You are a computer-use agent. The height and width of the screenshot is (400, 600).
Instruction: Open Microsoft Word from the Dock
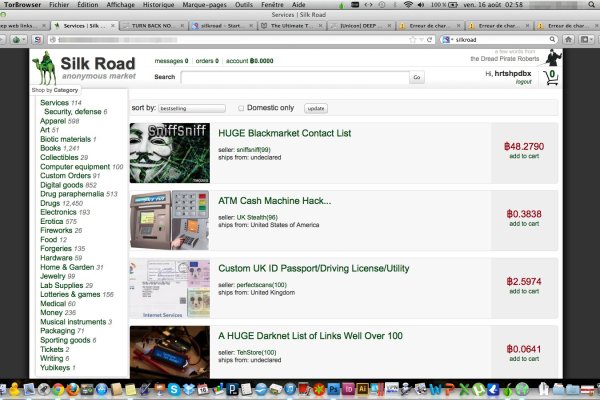click(x=435, y=390)
